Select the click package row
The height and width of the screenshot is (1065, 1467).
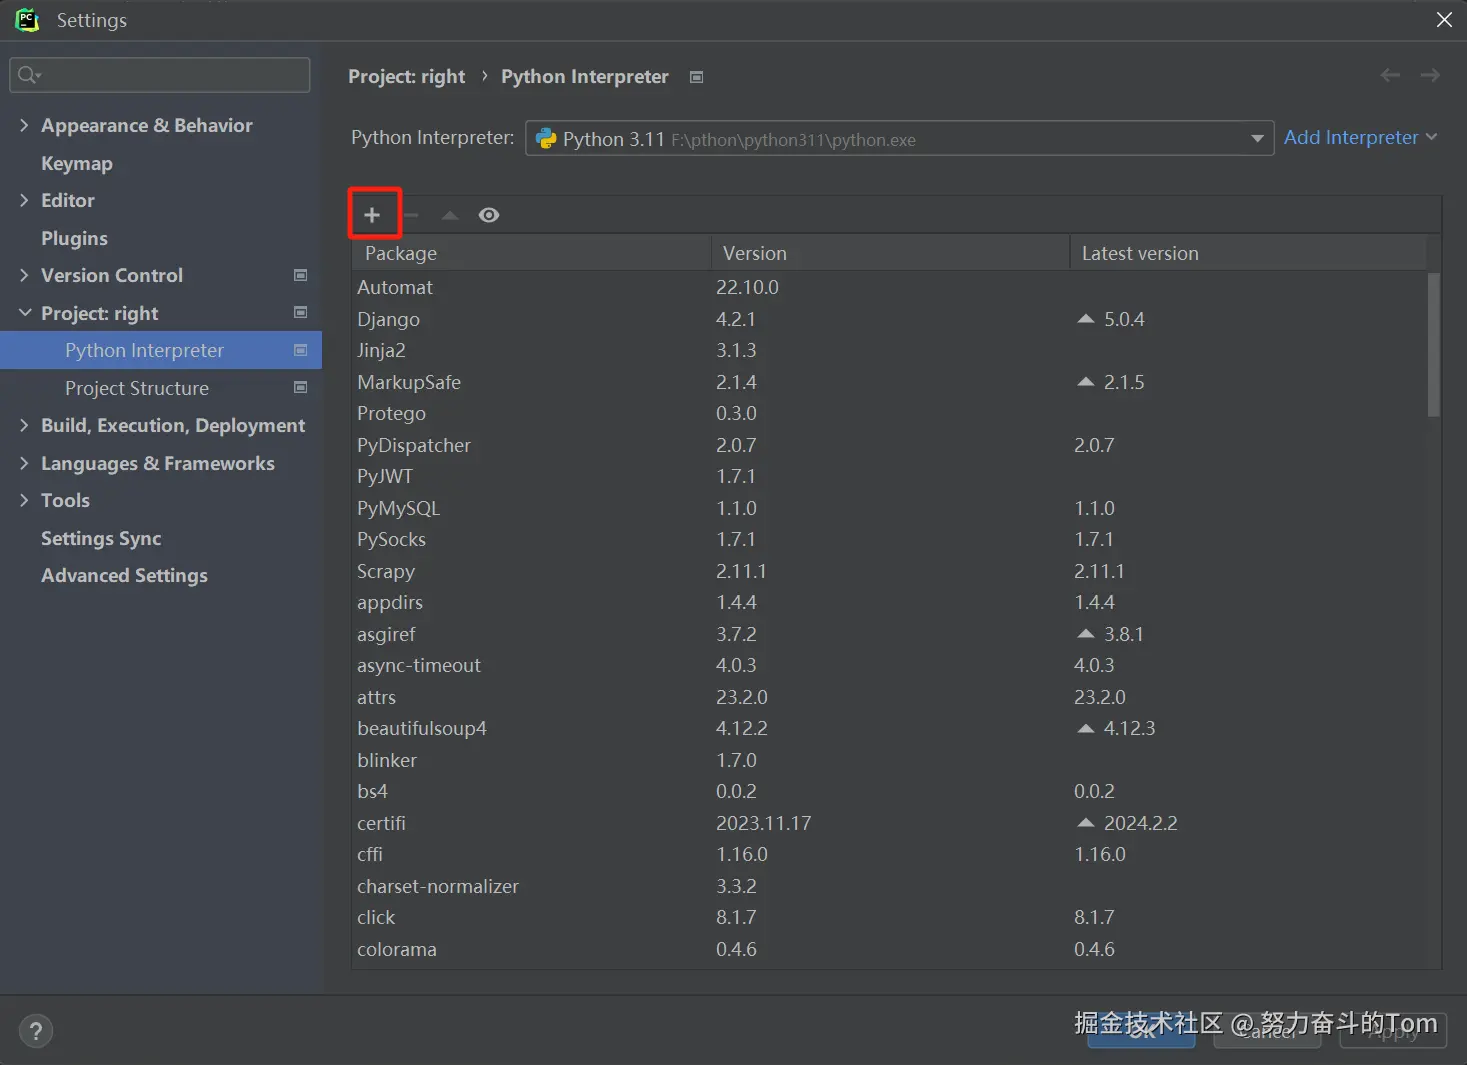click(890, 917)
